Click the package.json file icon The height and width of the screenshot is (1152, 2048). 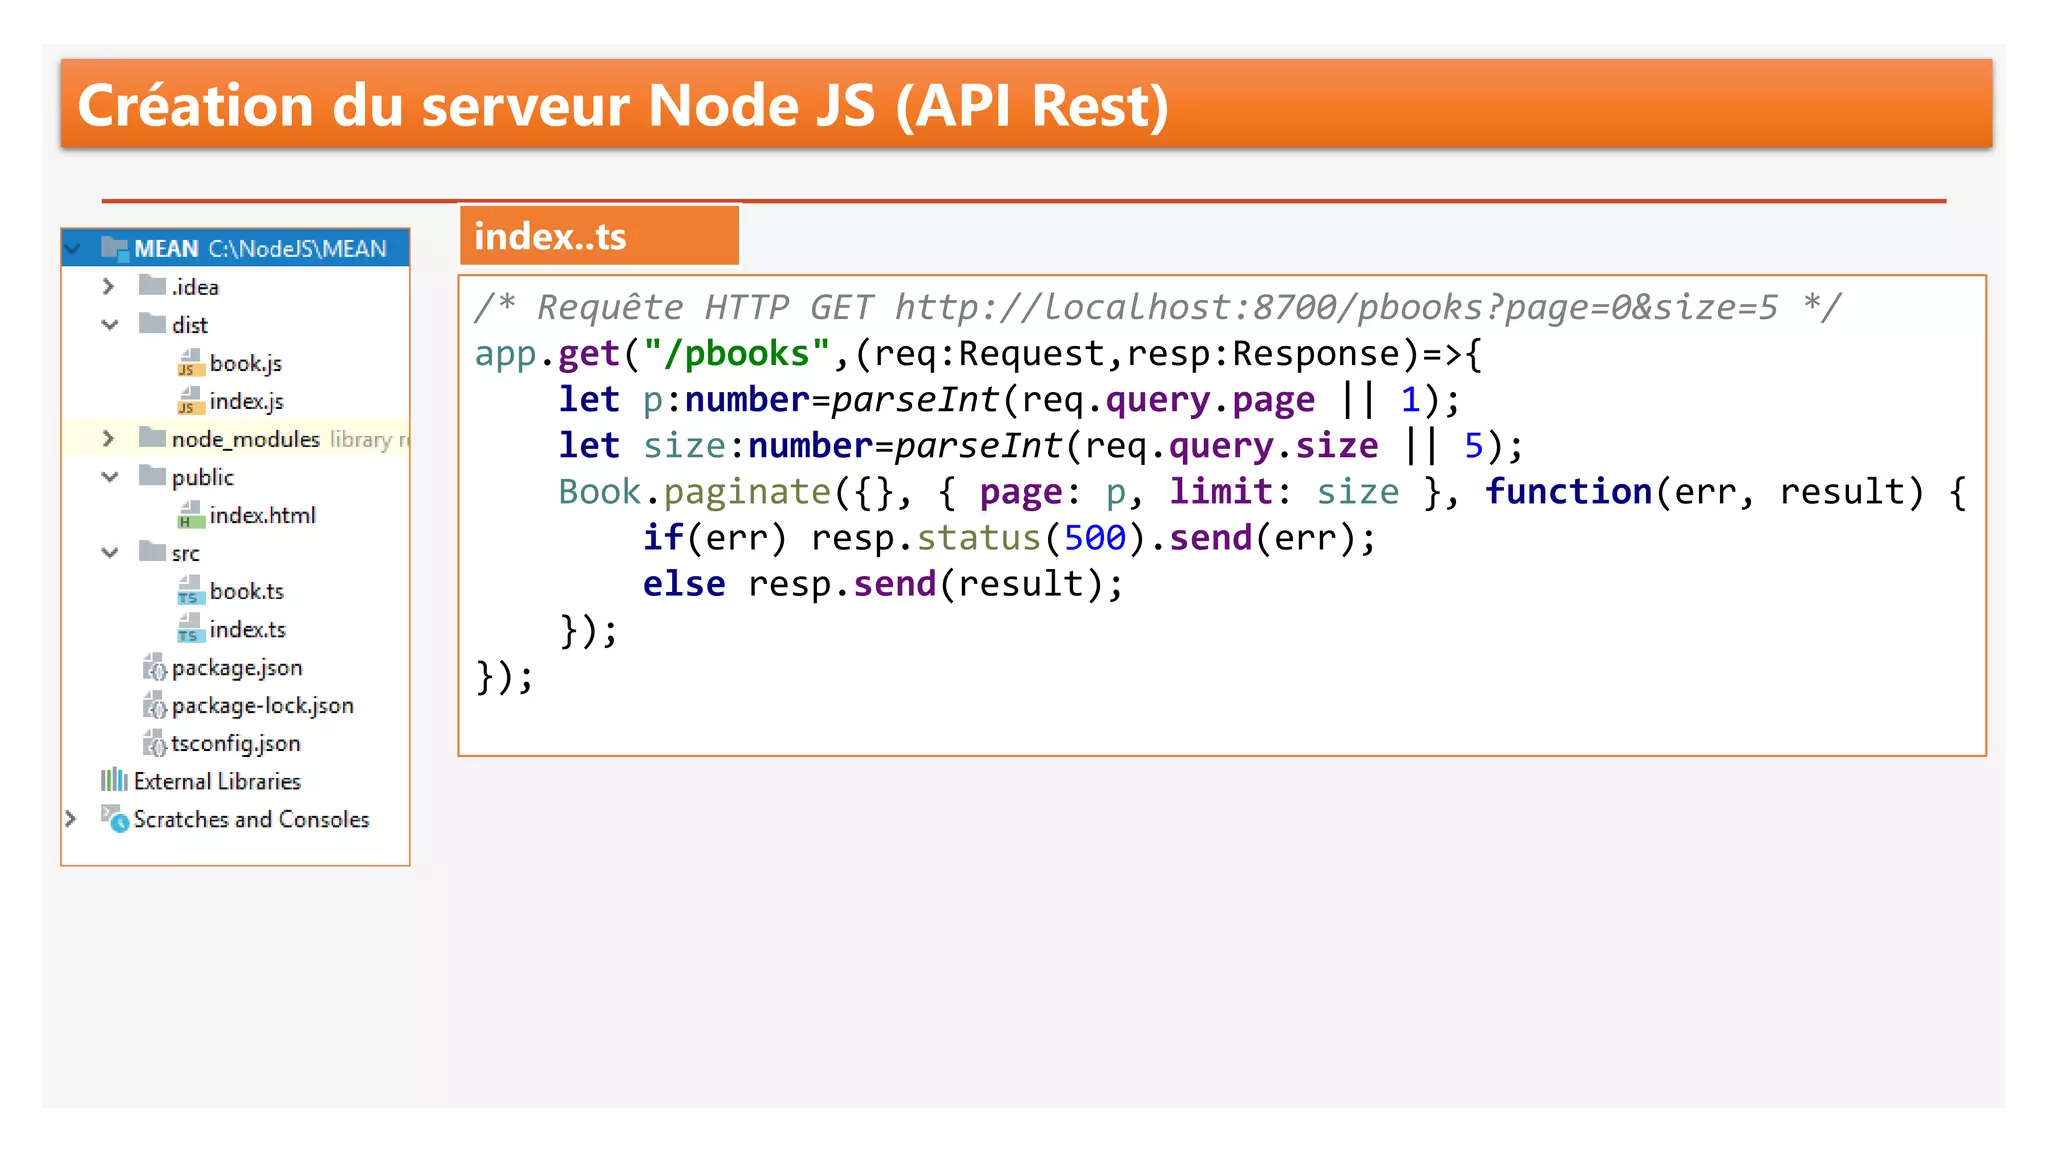coord(154,667)
